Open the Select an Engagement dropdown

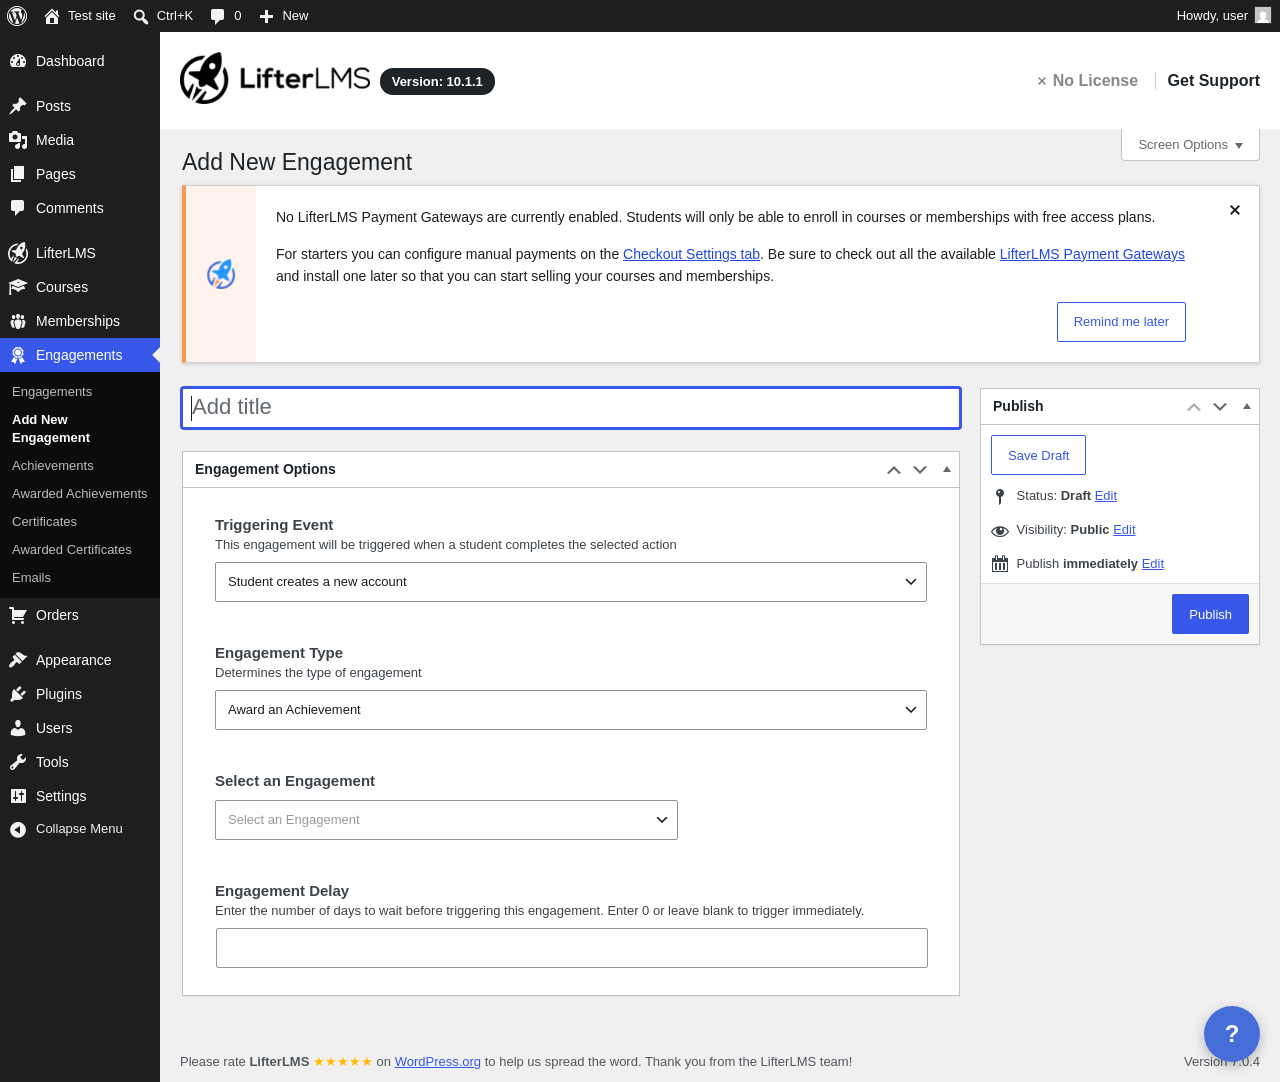[x=446, y=820]
